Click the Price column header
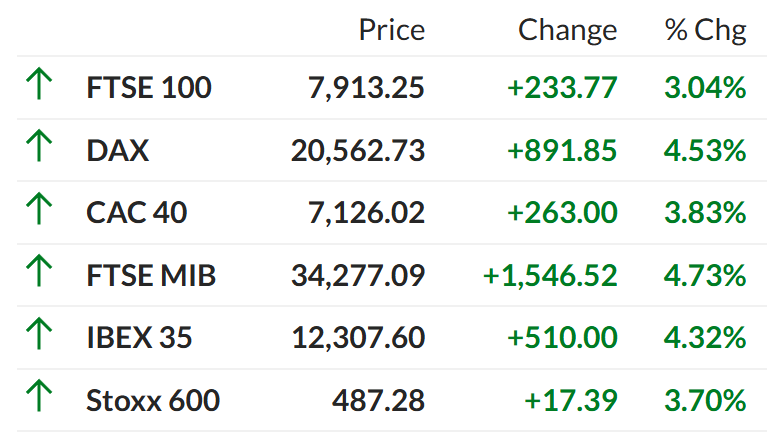 click(392, 30)
